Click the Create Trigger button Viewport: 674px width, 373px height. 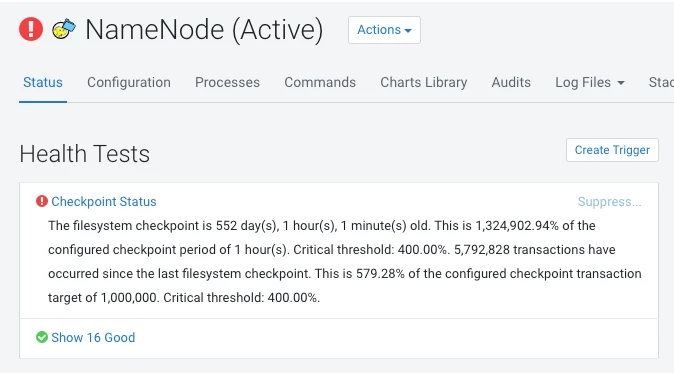[x=612, y=150]
